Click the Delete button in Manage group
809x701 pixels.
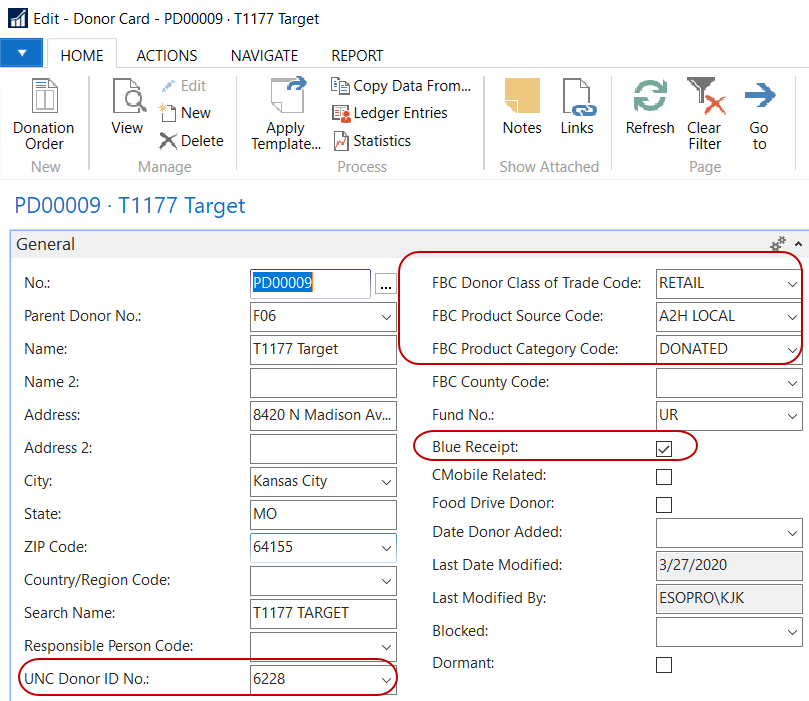click(192, 141)
